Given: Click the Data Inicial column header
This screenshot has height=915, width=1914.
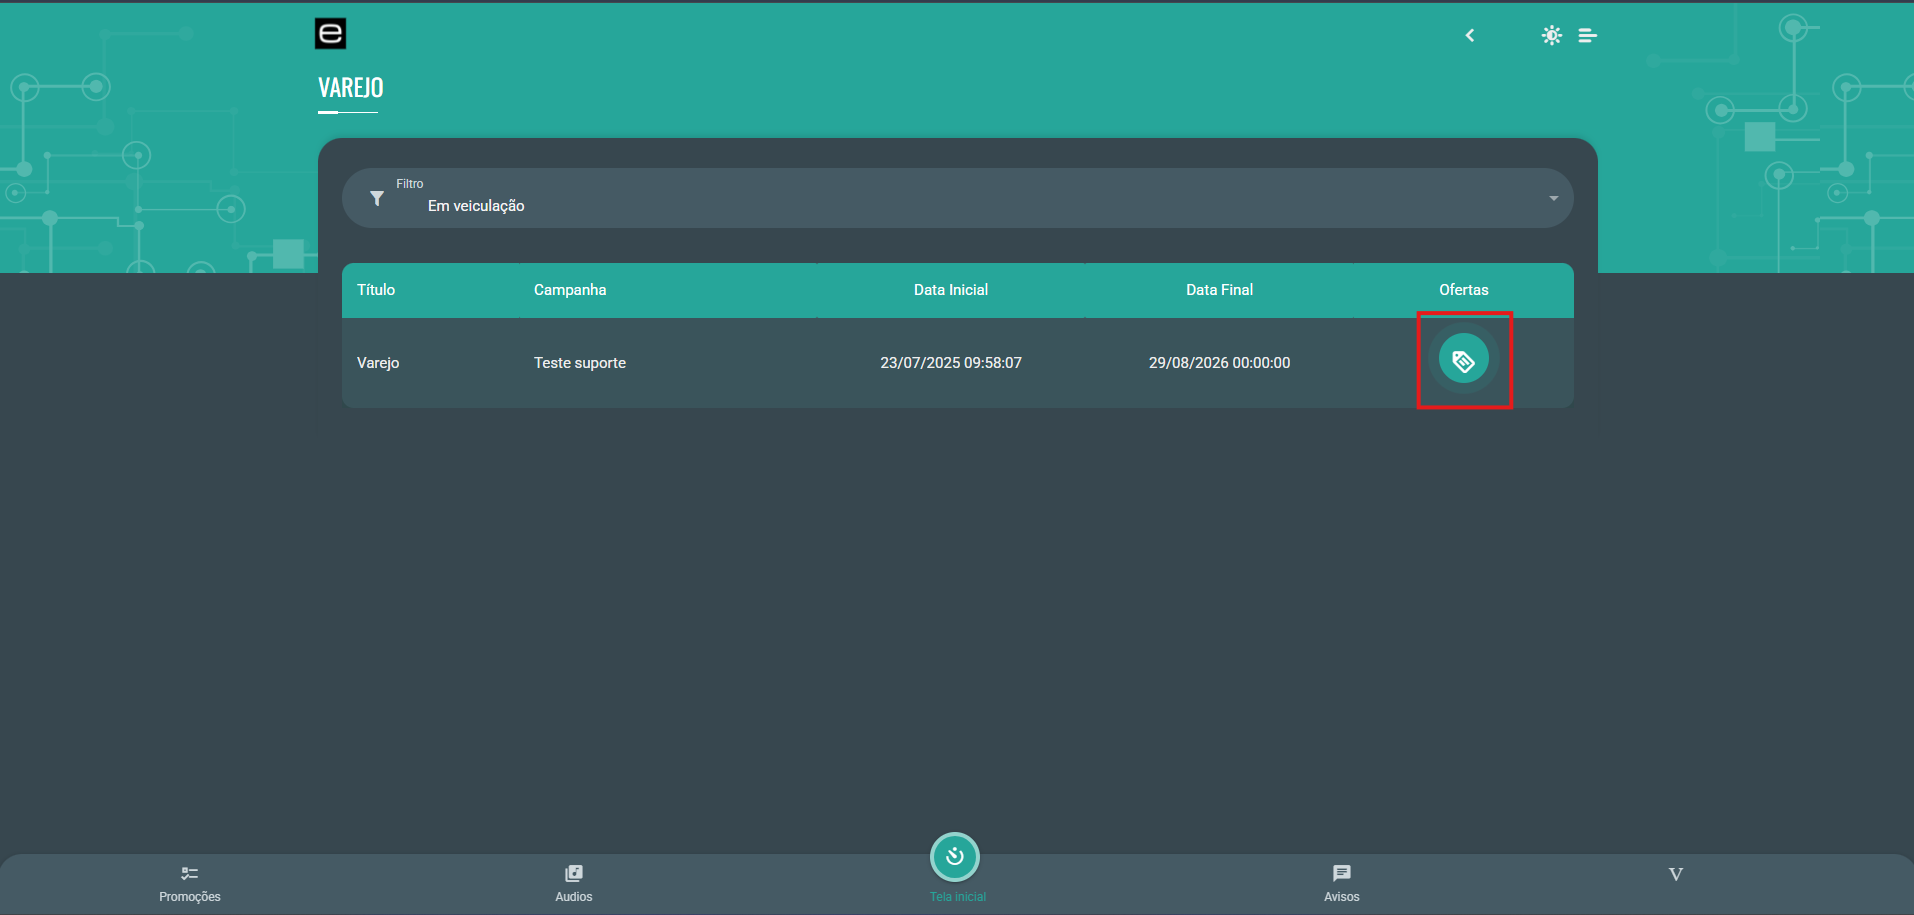Looking at the screenshot, I should pos(950,290).
